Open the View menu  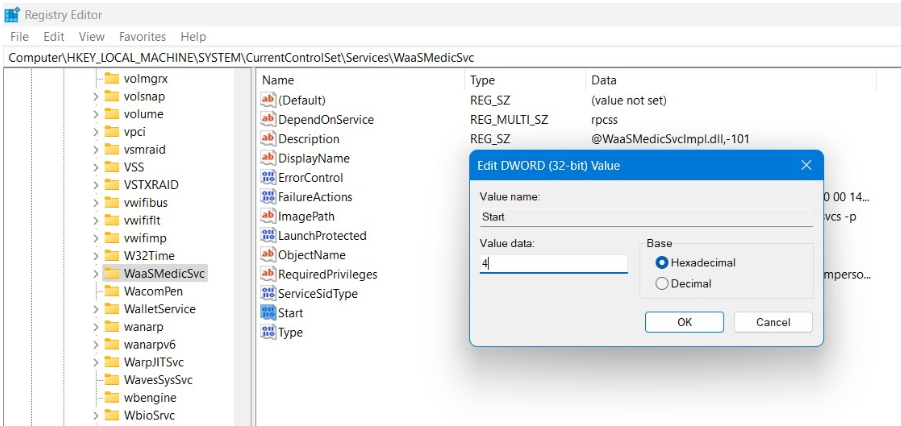[92, 37]
